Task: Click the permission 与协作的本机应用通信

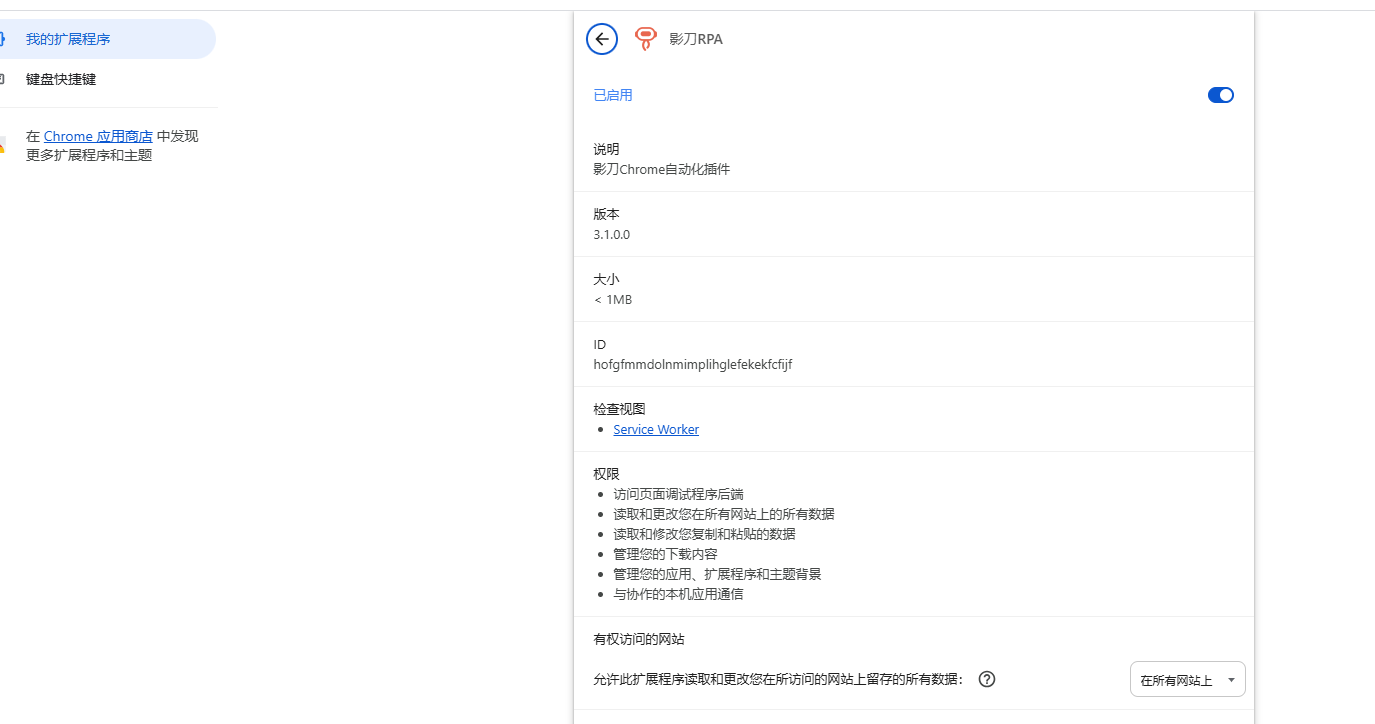Action: [678, 594]
